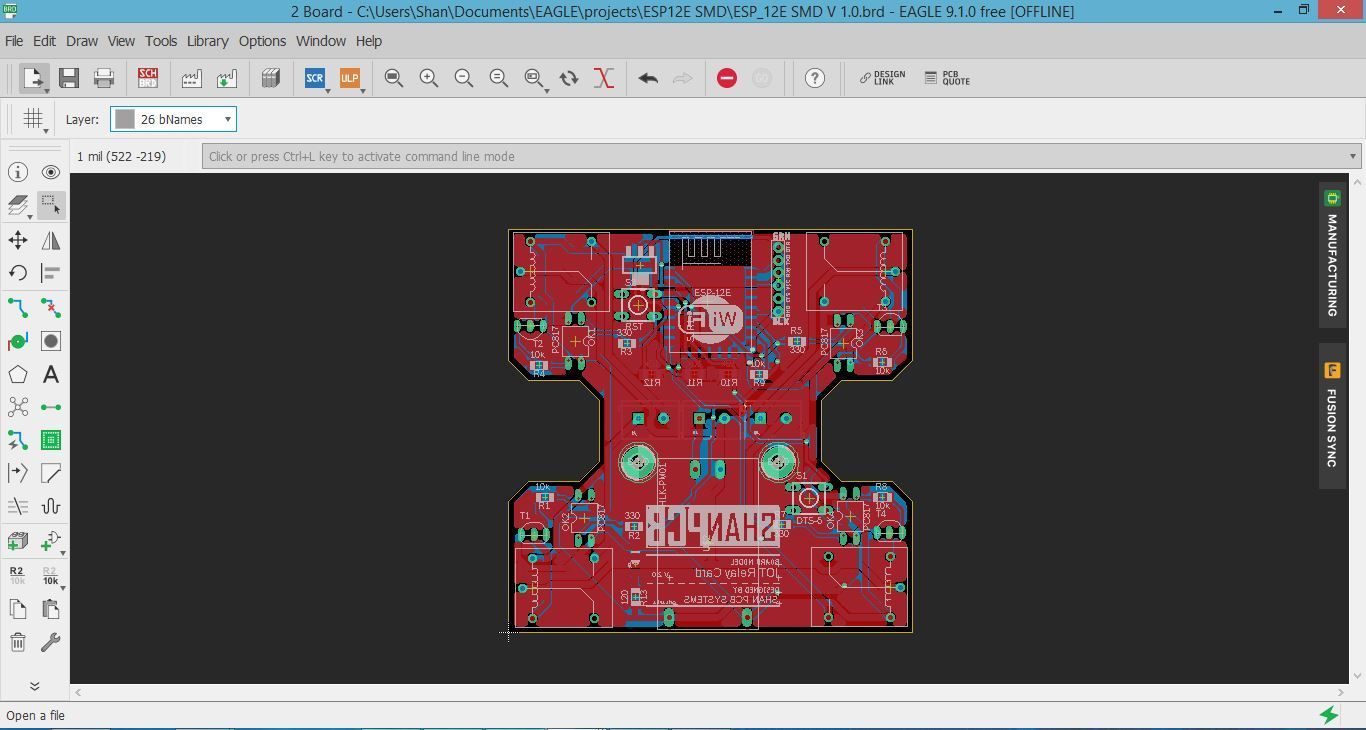Open the Manufacturing side panel

pos(1332,254)
